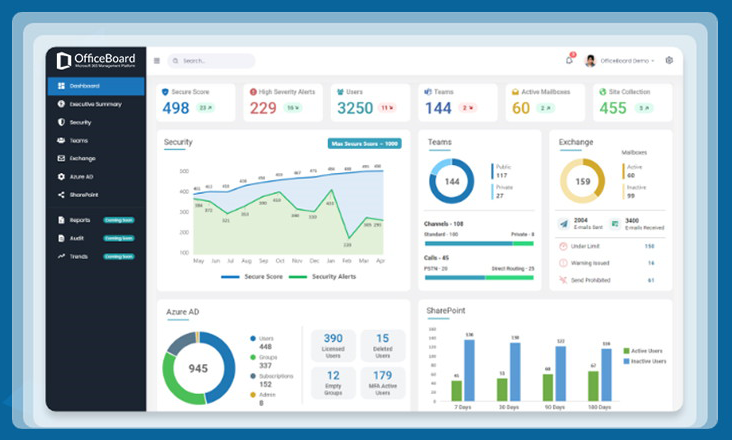732x440 pixels.
Task: Click the Send Prohibited status icon
Action: click(x=563, y=280)
